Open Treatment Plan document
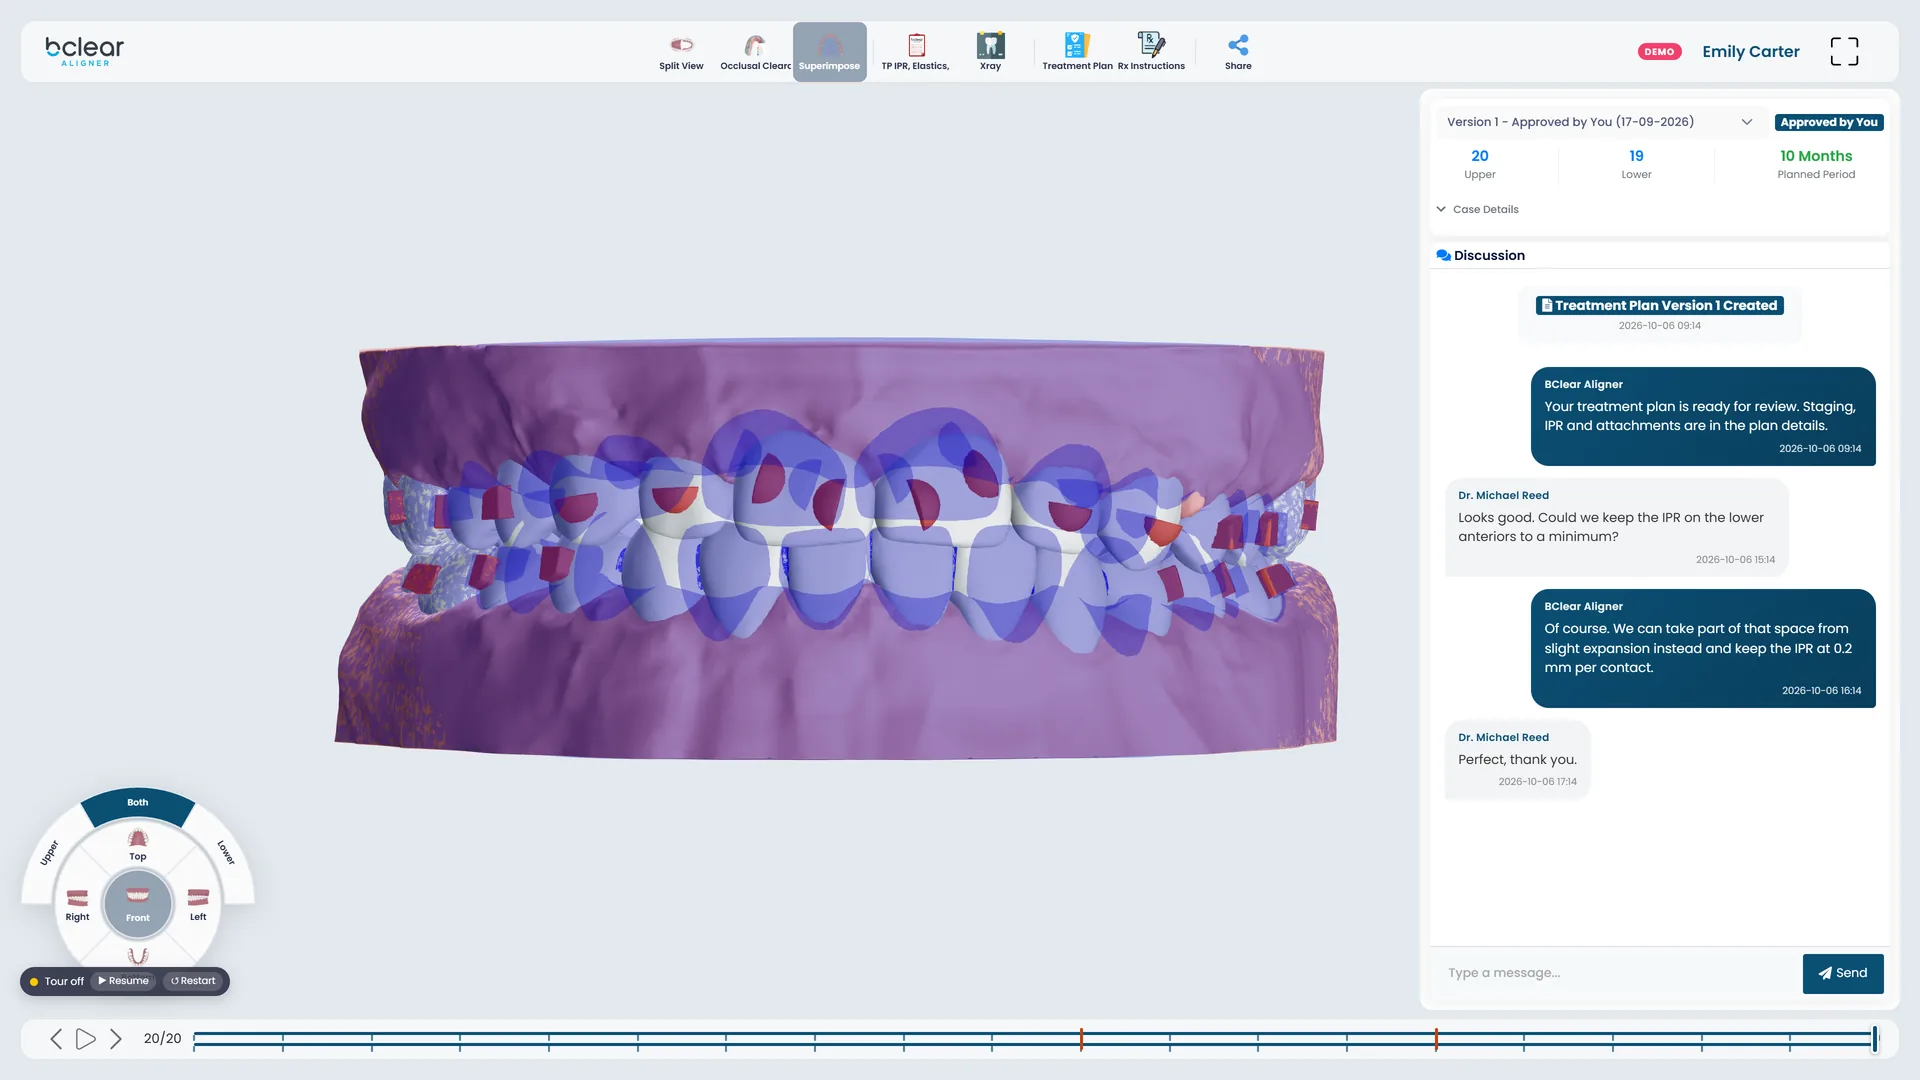Image resolution: width=1920 pixels, height=1080 pixels. point(1077,52)
